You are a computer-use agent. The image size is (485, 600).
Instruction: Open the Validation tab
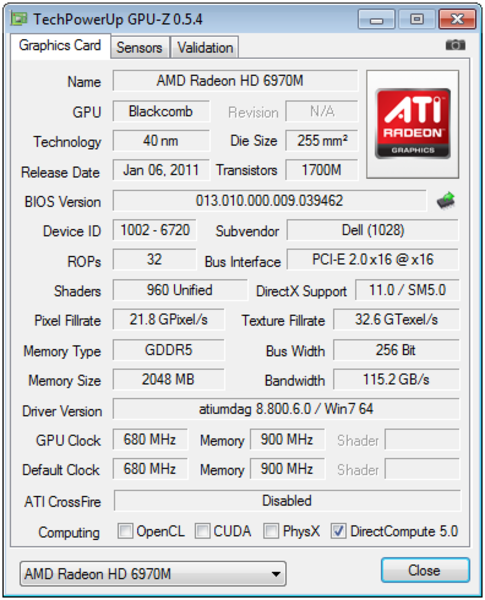[x=205, y=47]
